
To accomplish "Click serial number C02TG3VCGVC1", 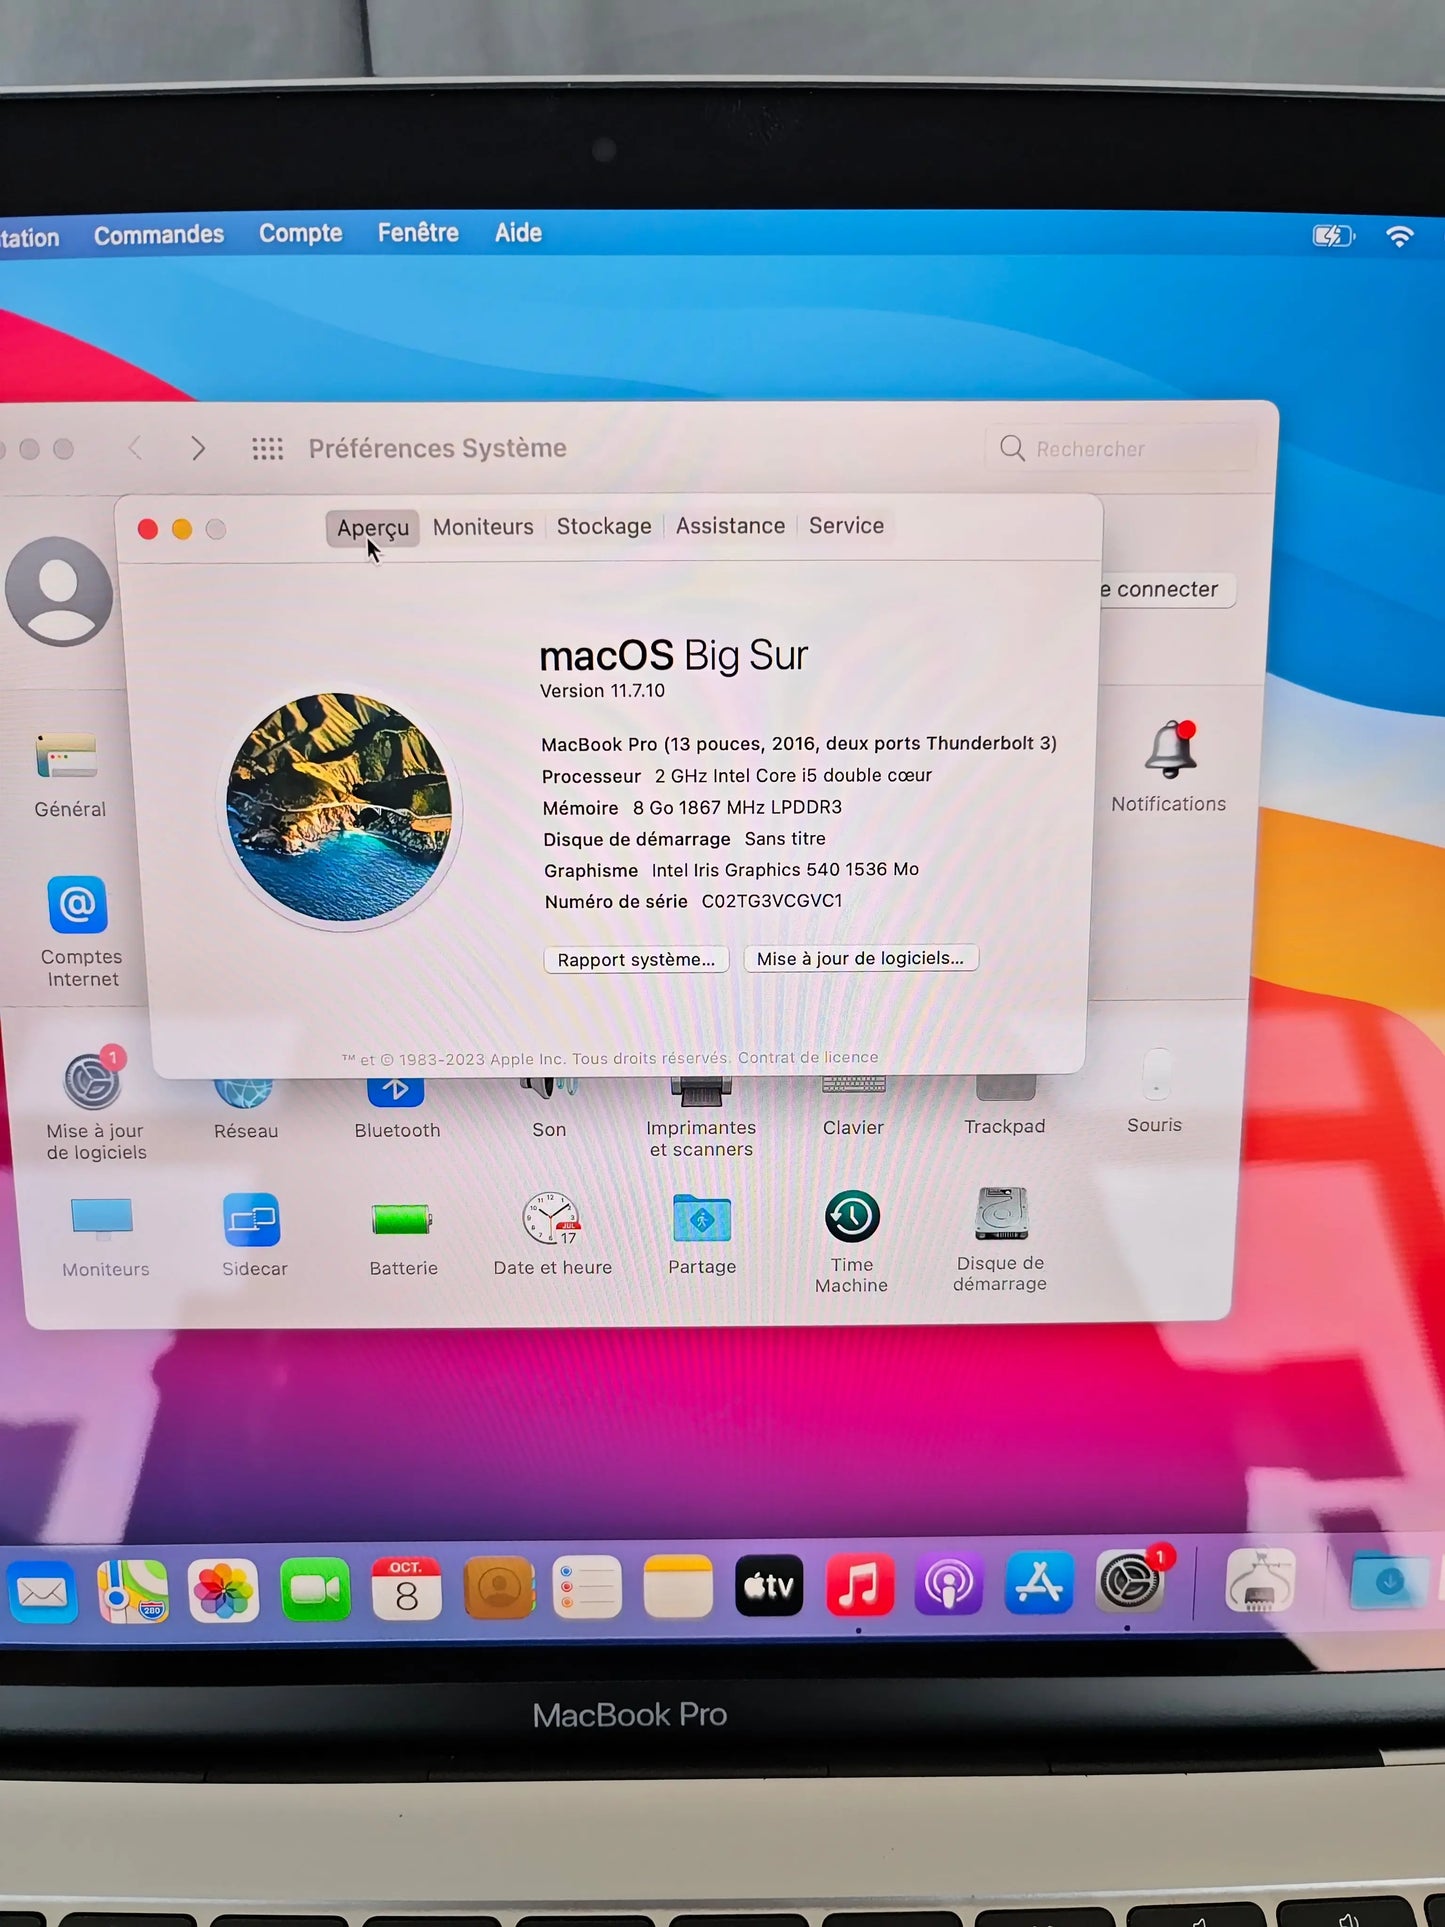I will pos(772,901).
